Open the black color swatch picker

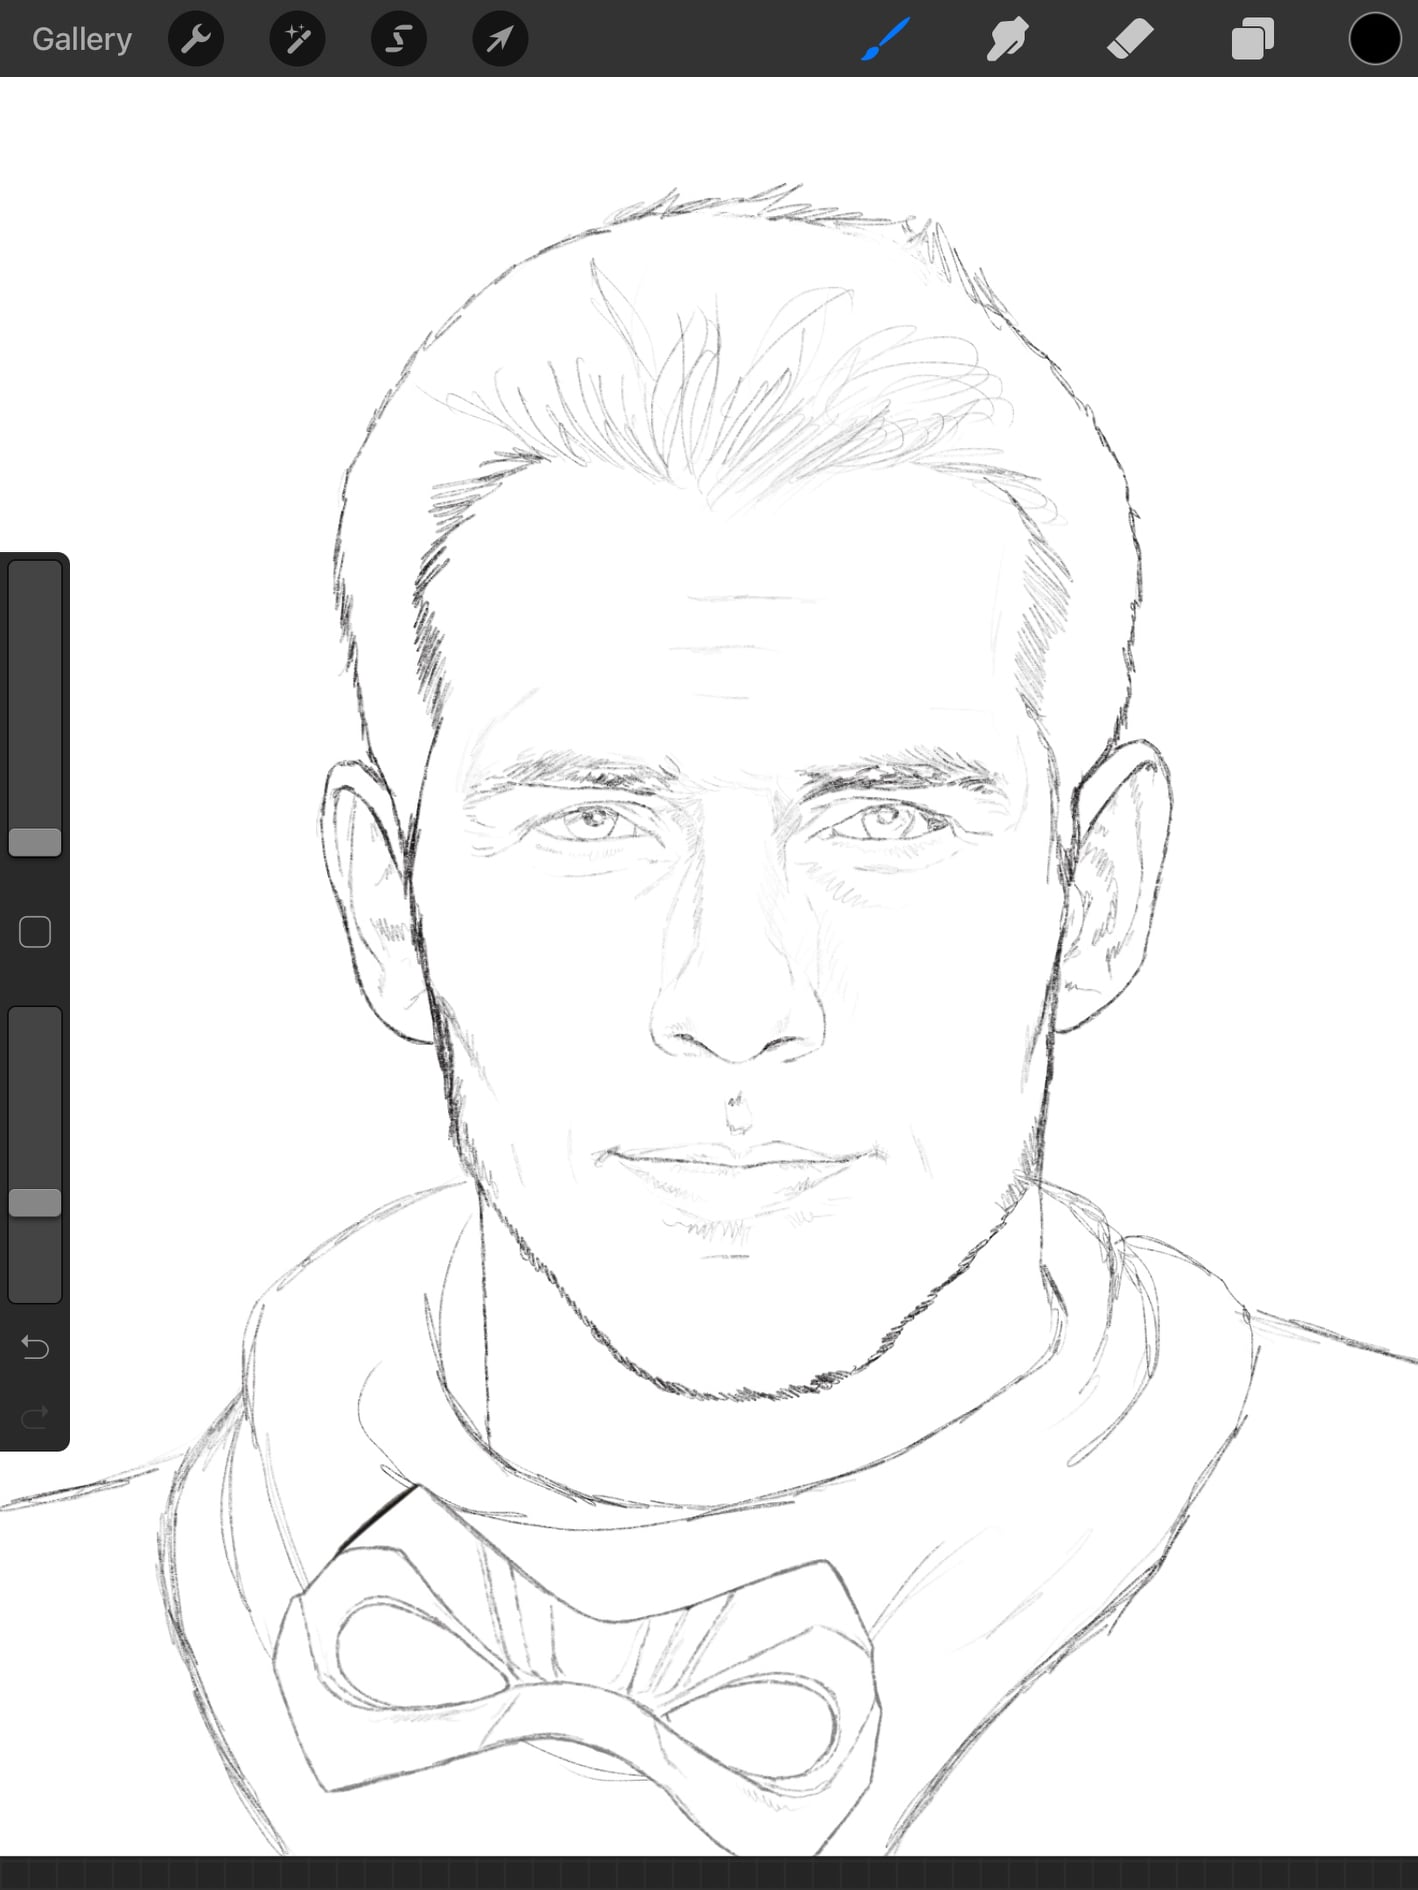[1374, 39]
